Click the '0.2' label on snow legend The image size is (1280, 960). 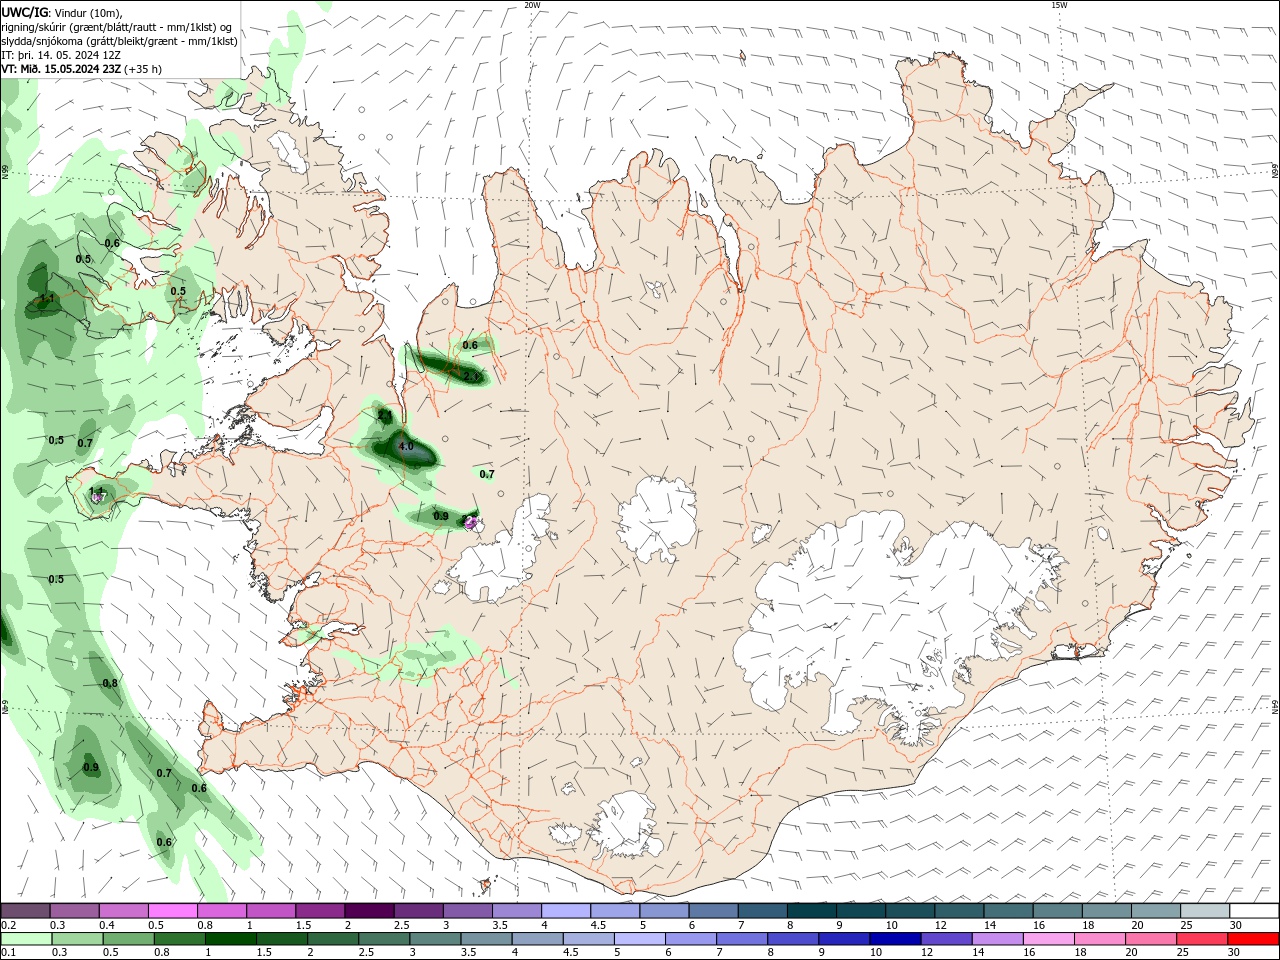click(8, 925)
